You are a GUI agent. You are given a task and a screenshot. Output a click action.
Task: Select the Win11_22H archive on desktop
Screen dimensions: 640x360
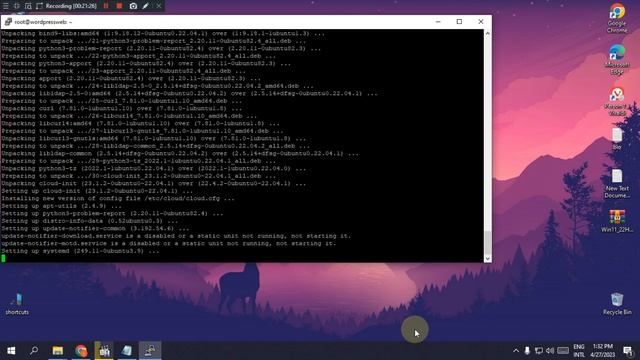617,221
